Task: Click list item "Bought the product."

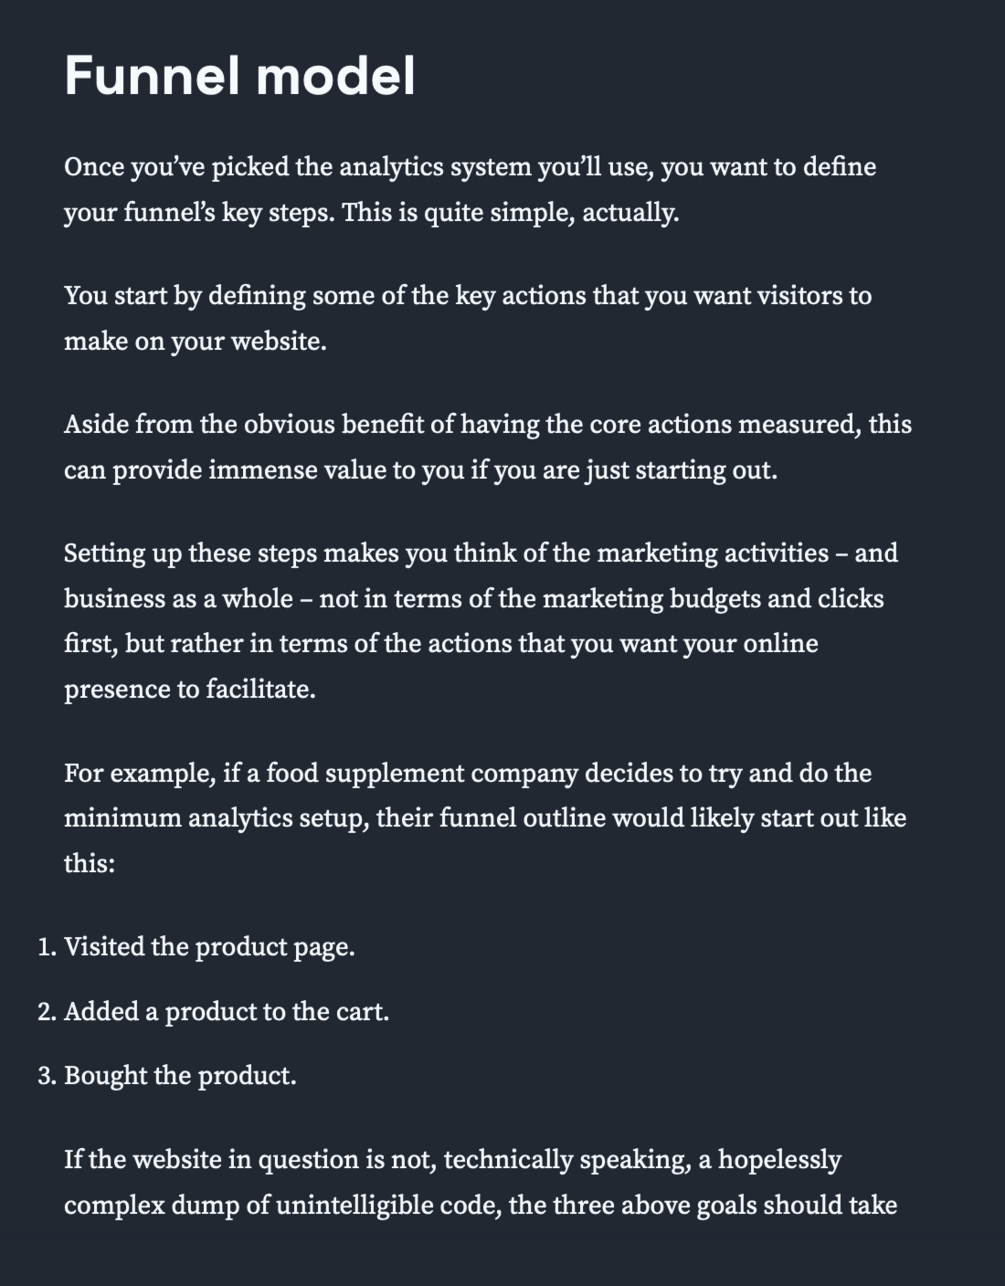Action: pyautogui.click(x=180, y=1076)
